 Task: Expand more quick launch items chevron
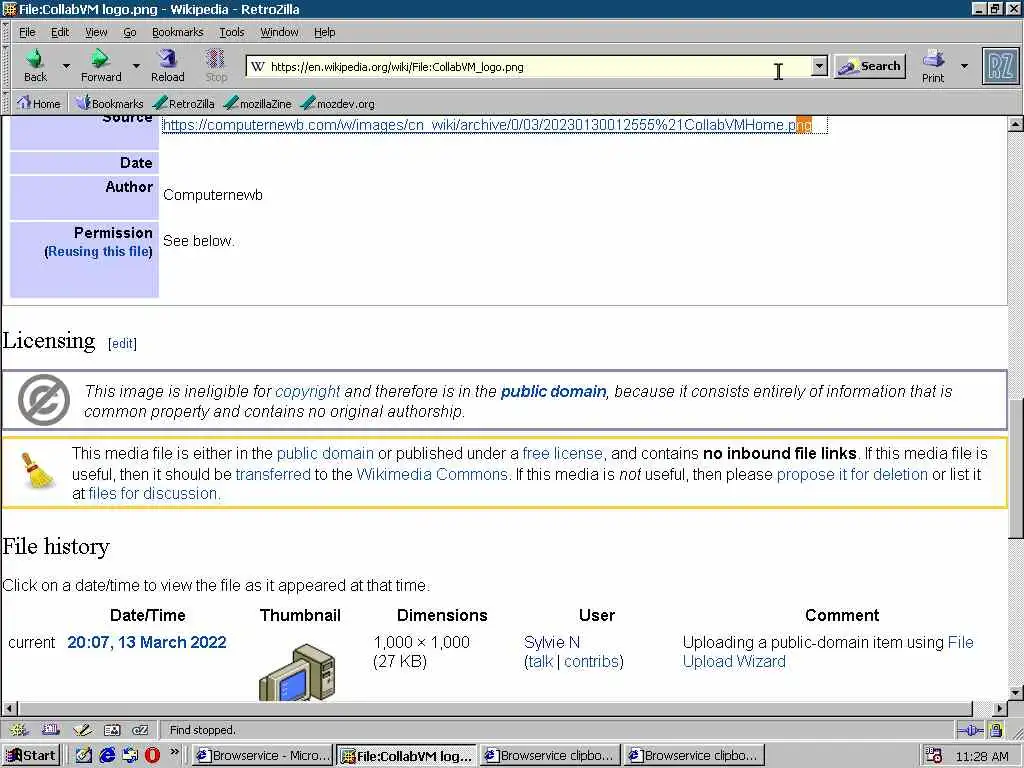(x=174, y=752)
